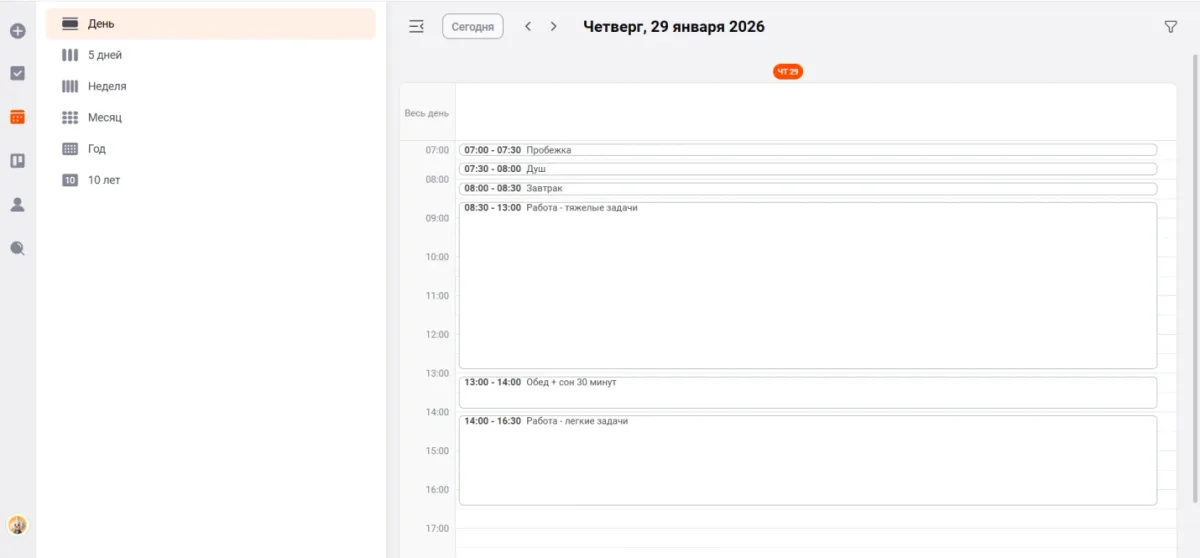Open the contacts person icon
Image resolution: width=1200 pixels, height=558 pixels.
[x=17, y=204]
